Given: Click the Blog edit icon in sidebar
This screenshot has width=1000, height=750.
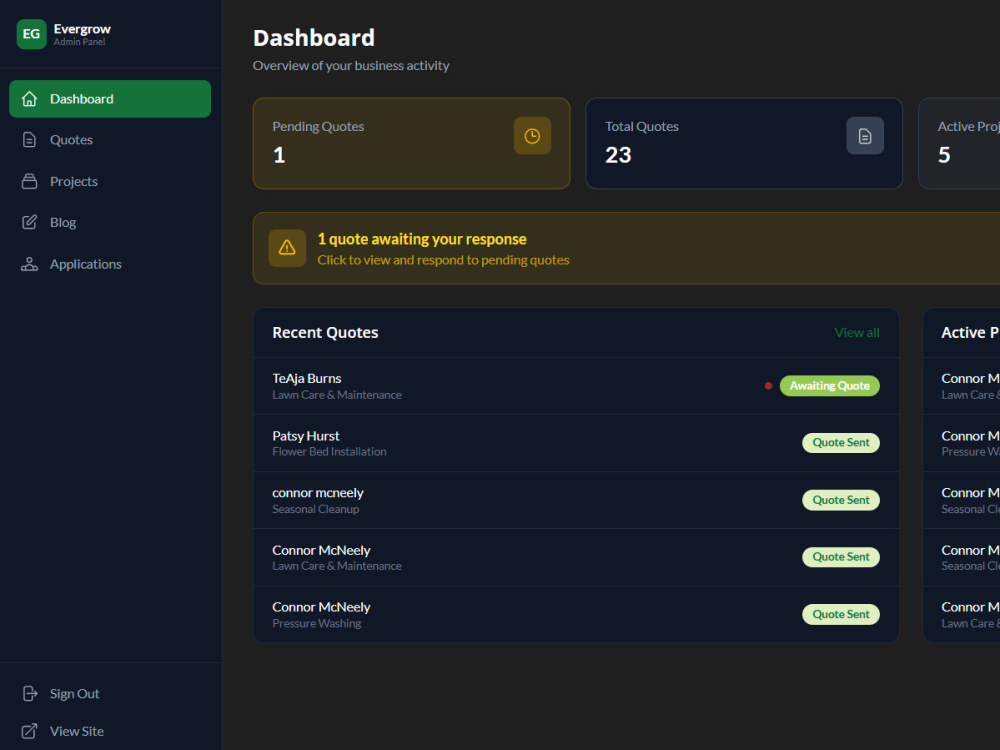Looking at the screenshot, I should coord(29,222).
